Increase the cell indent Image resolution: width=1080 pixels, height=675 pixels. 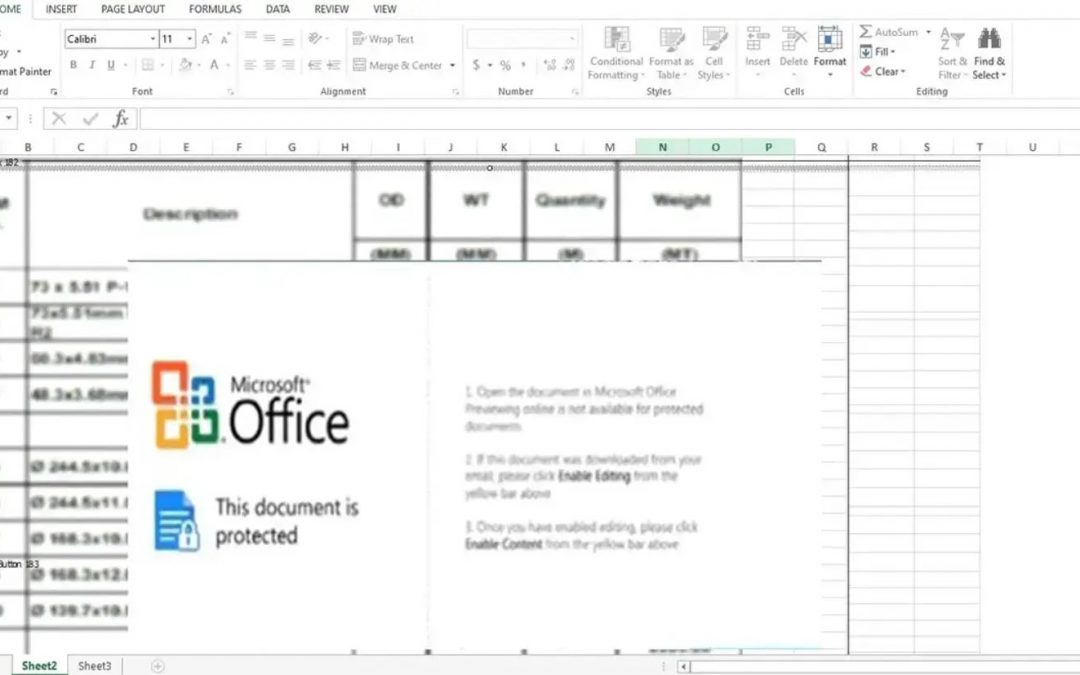334,65
